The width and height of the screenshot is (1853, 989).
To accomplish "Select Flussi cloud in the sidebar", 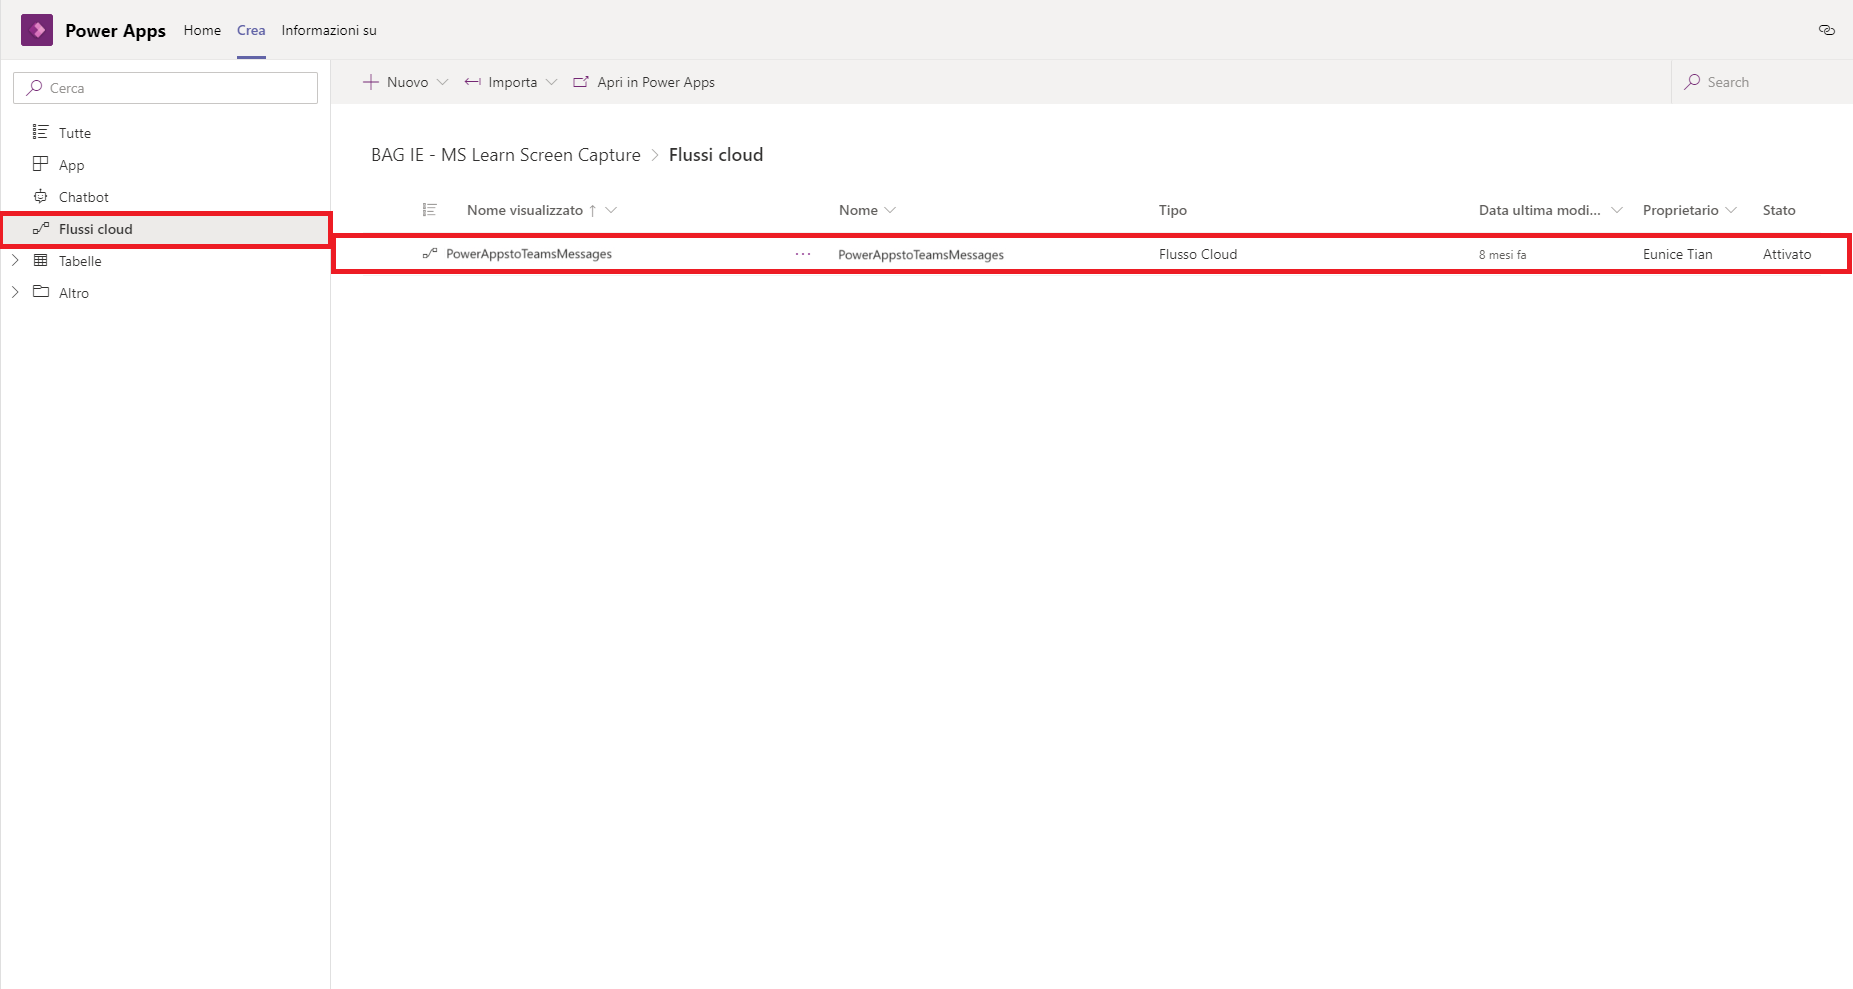I will (x=95, y=229).
